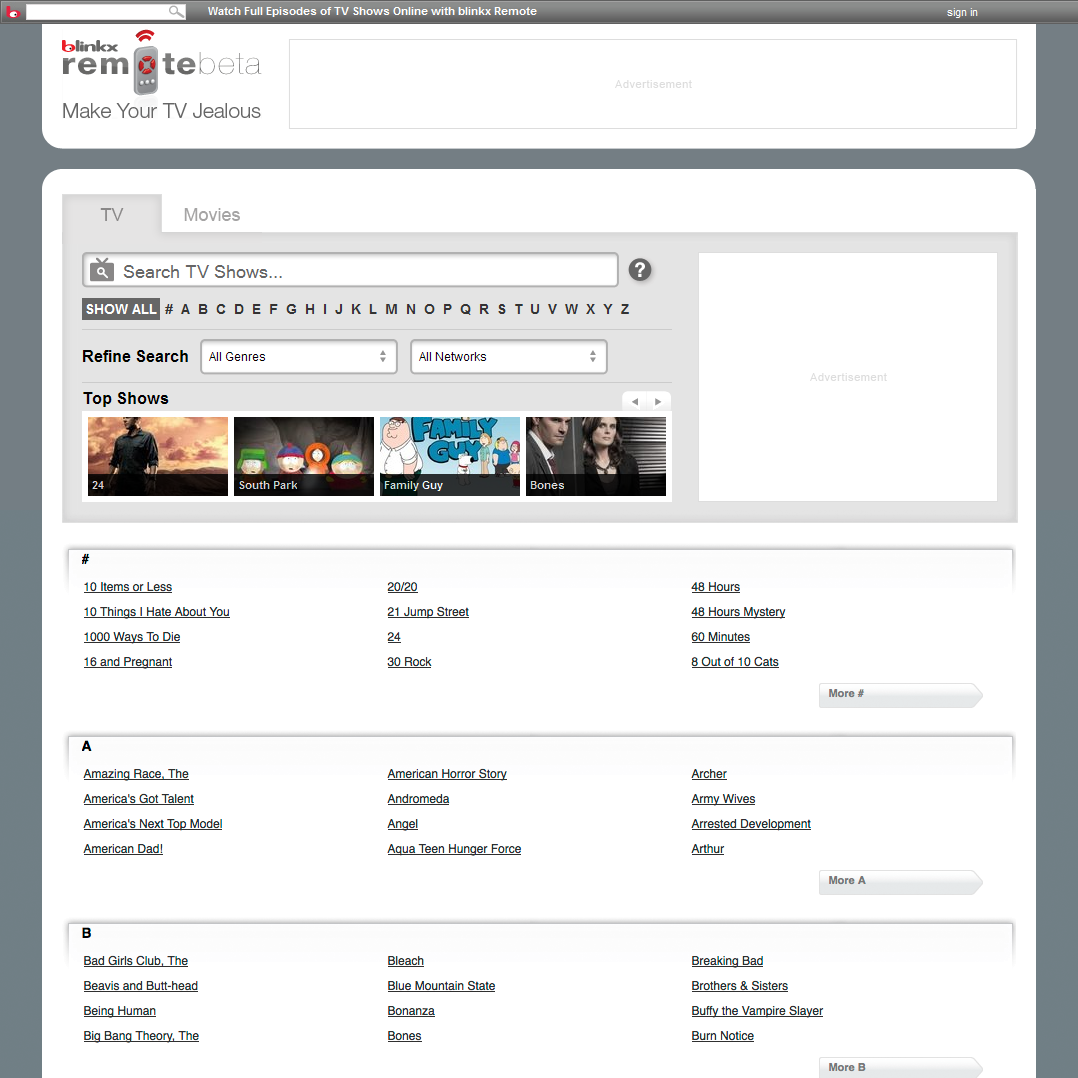Open the Arthur link
The width and height of the screenshot is (1078, 1078).
pos(707,849)
